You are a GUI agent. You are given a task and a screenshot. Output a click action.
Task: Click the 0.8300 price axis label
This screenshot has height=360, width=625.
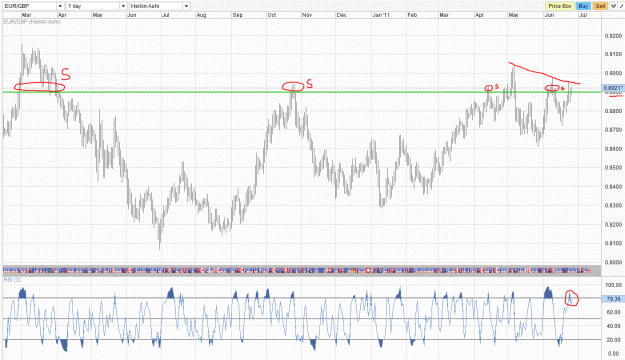pyautogui.click(x=613, y=206)
